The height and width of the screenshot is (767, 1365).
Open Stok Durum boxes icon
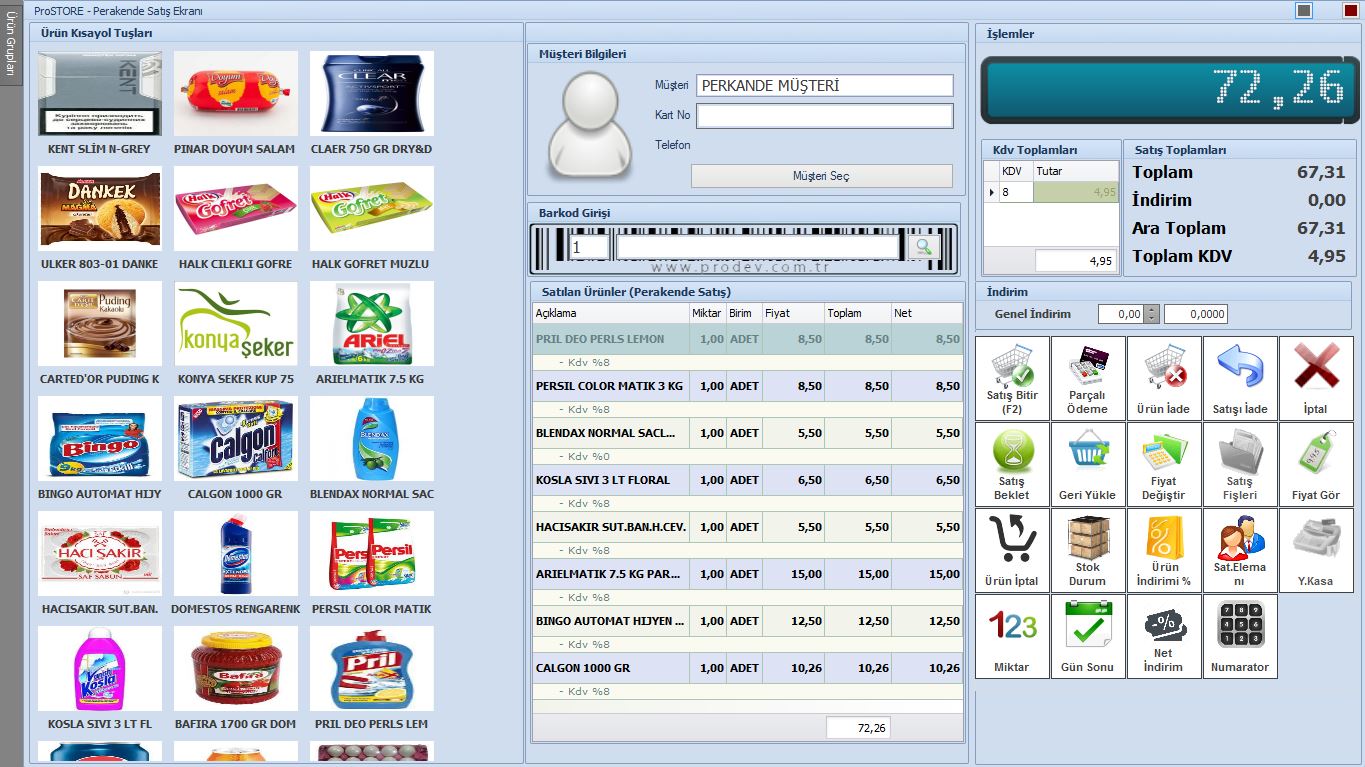click(x=1087, y=550)
